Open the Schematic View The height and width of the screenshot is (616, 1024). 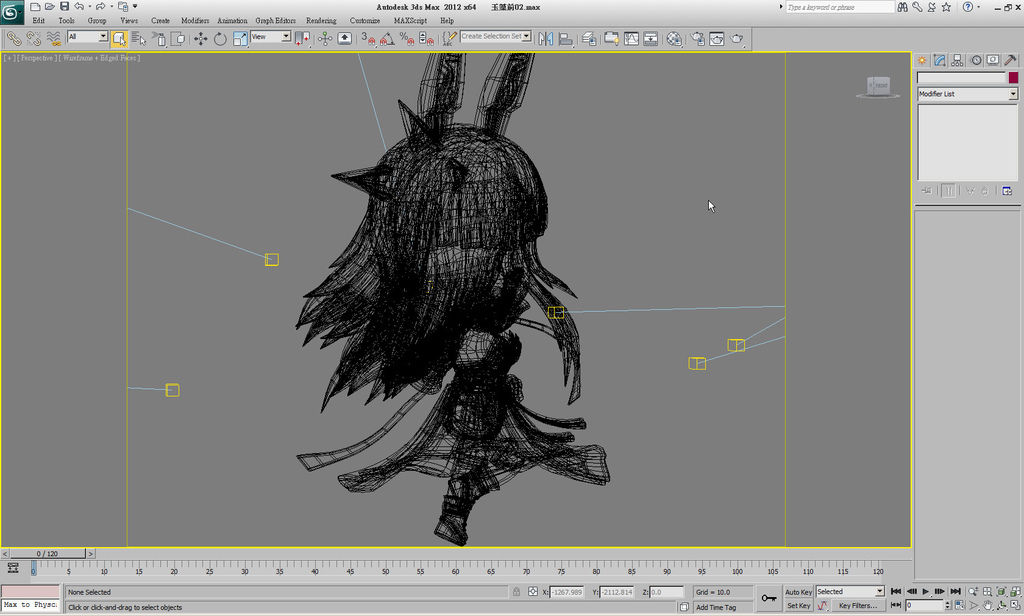pyautogui.click(x=650, y=39)
